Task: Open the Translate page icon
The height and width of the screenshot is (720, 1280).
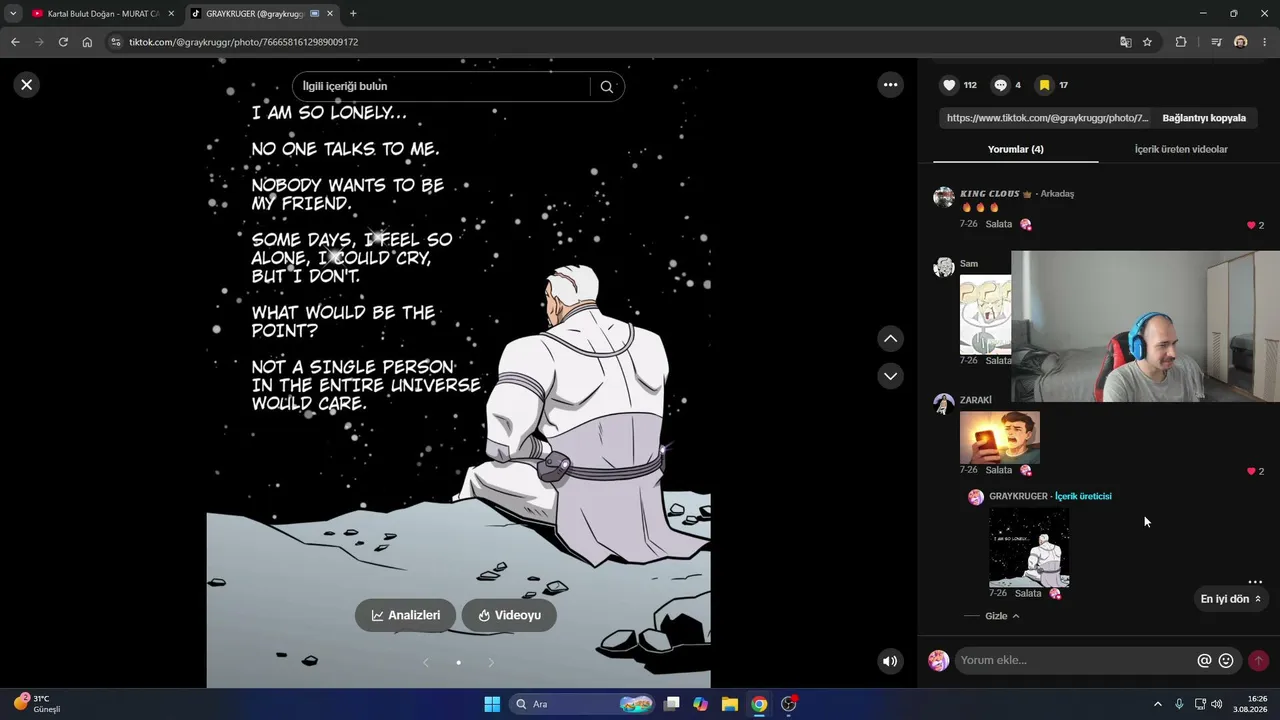Action: (x=1126, y=42)
